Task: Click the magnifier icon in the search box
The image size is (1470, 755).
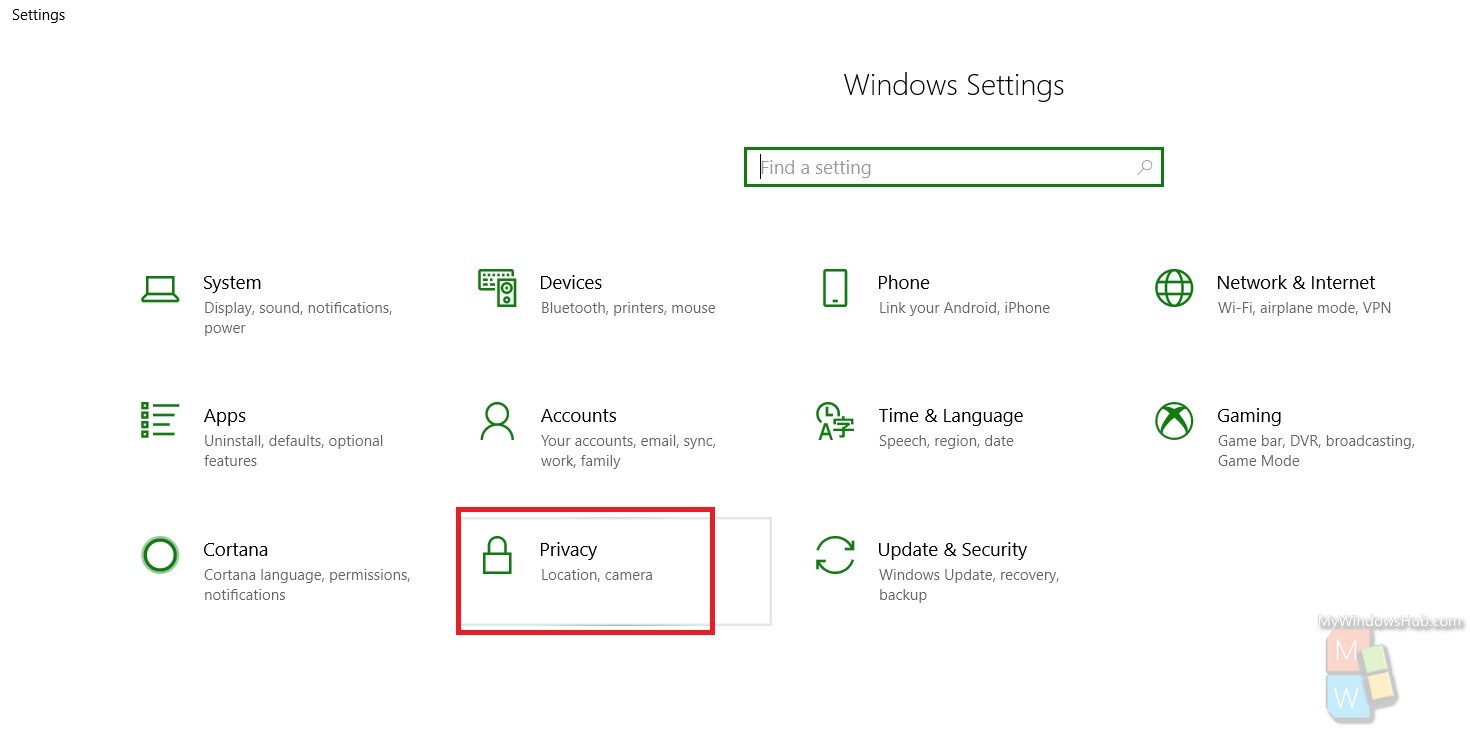Action: click(x=1145, y=167)
